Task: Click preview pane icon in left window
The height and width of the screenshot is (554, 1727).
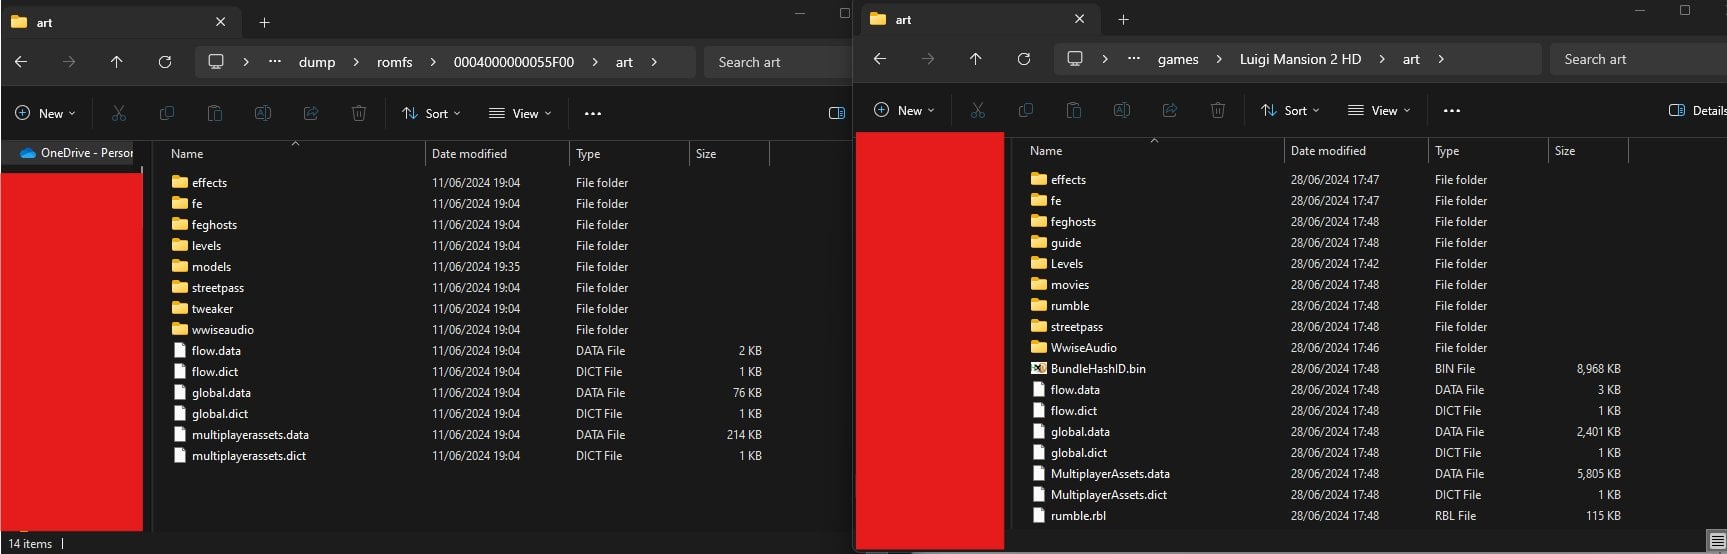Action: pyautogui.click(x=837, y=114)
